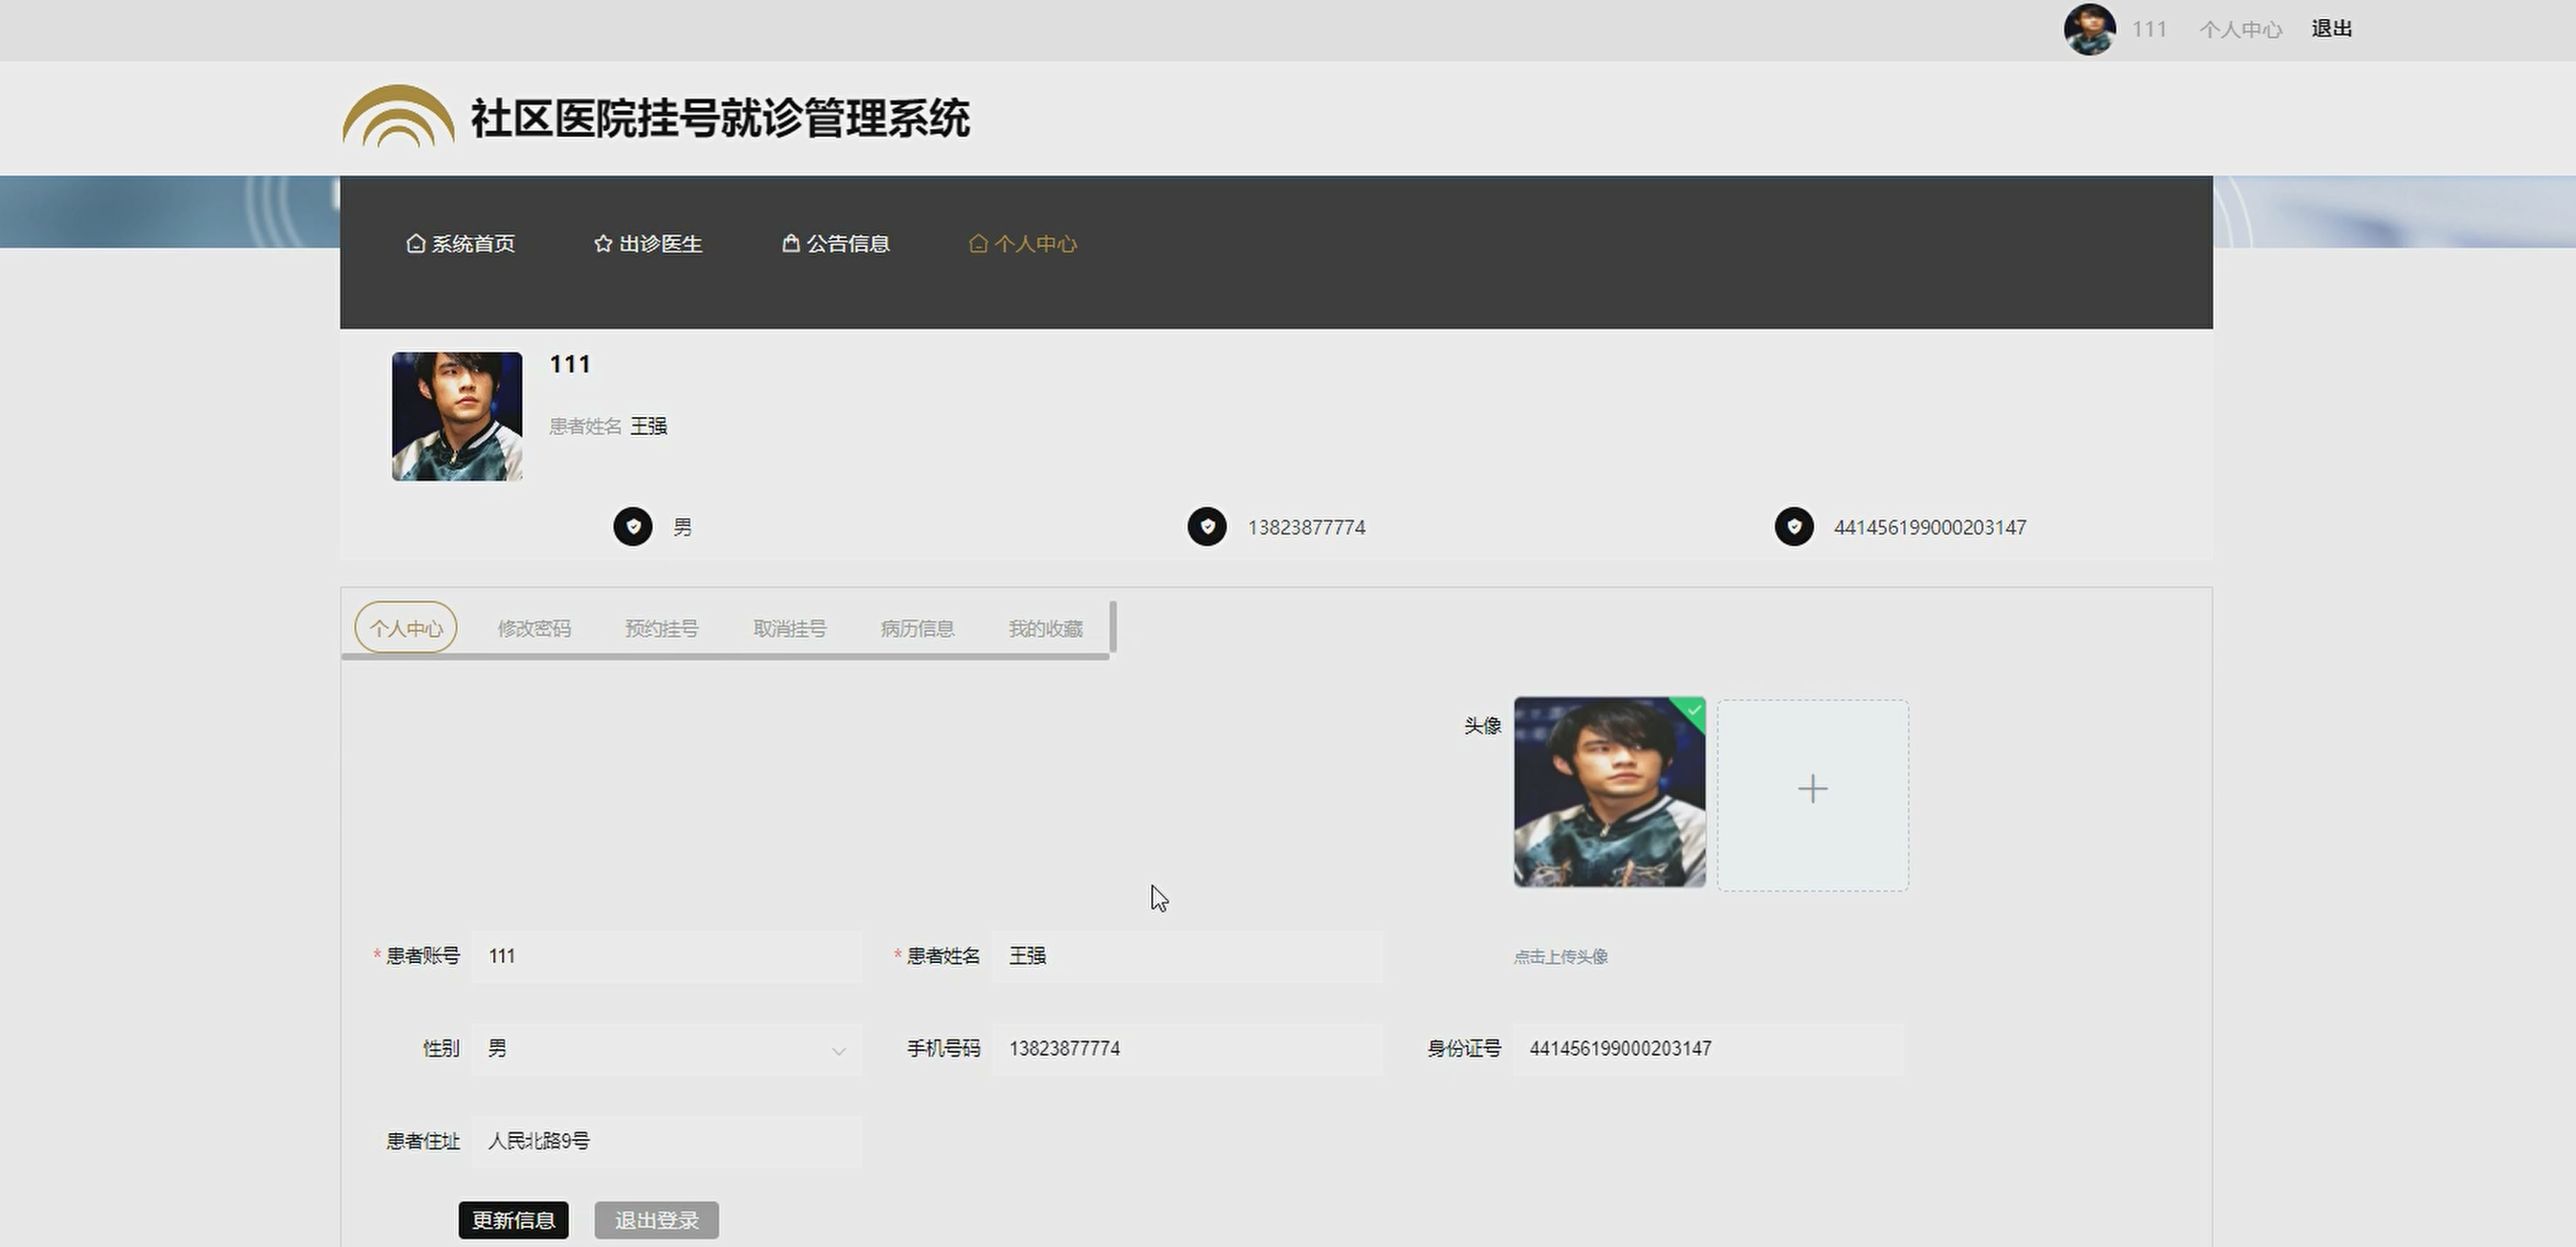Open the 性别 dropdown arrow
The width and height of the screenshot is (2576, 1247).
838,1050
